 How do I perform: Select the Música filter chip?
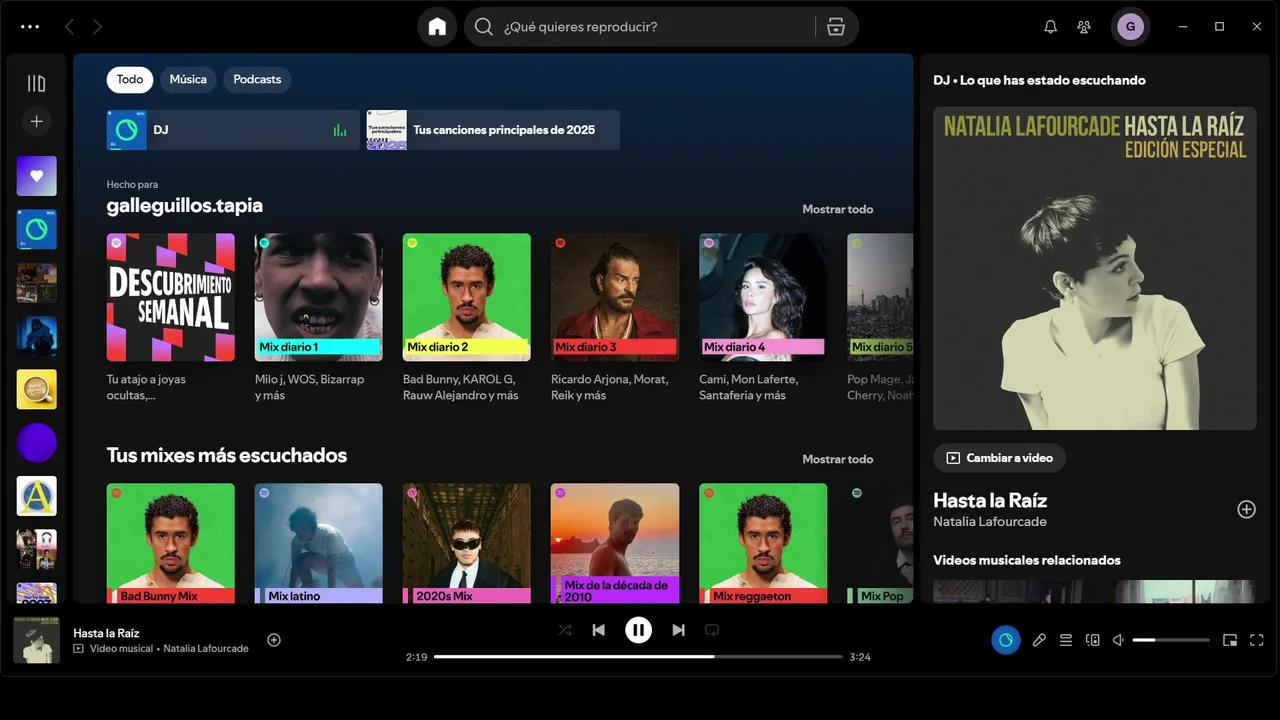tap(188, 79)
